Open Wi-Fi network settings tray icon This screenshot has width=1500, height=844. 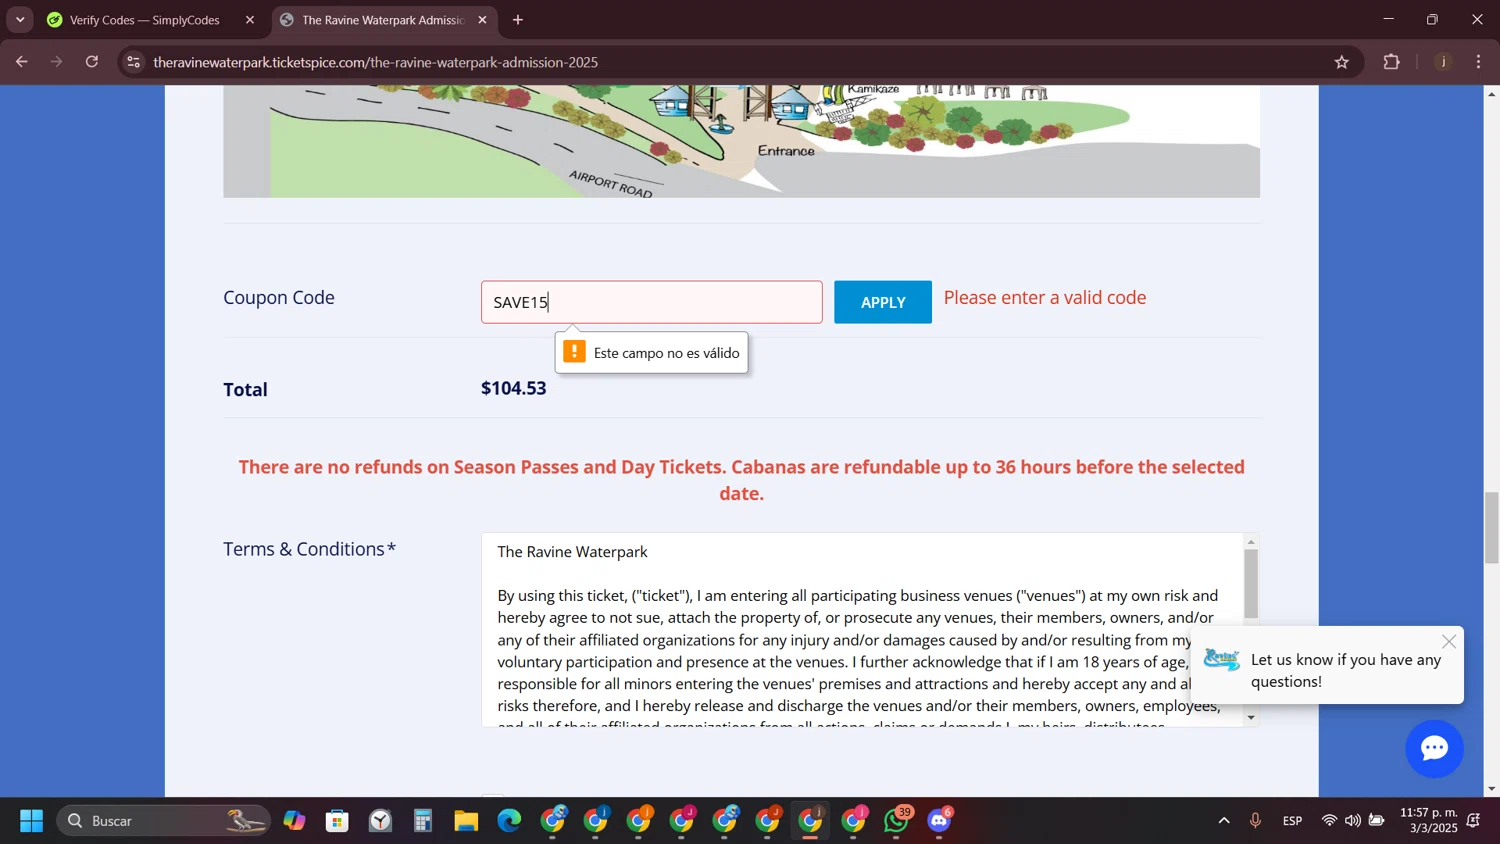[1329, 821]
